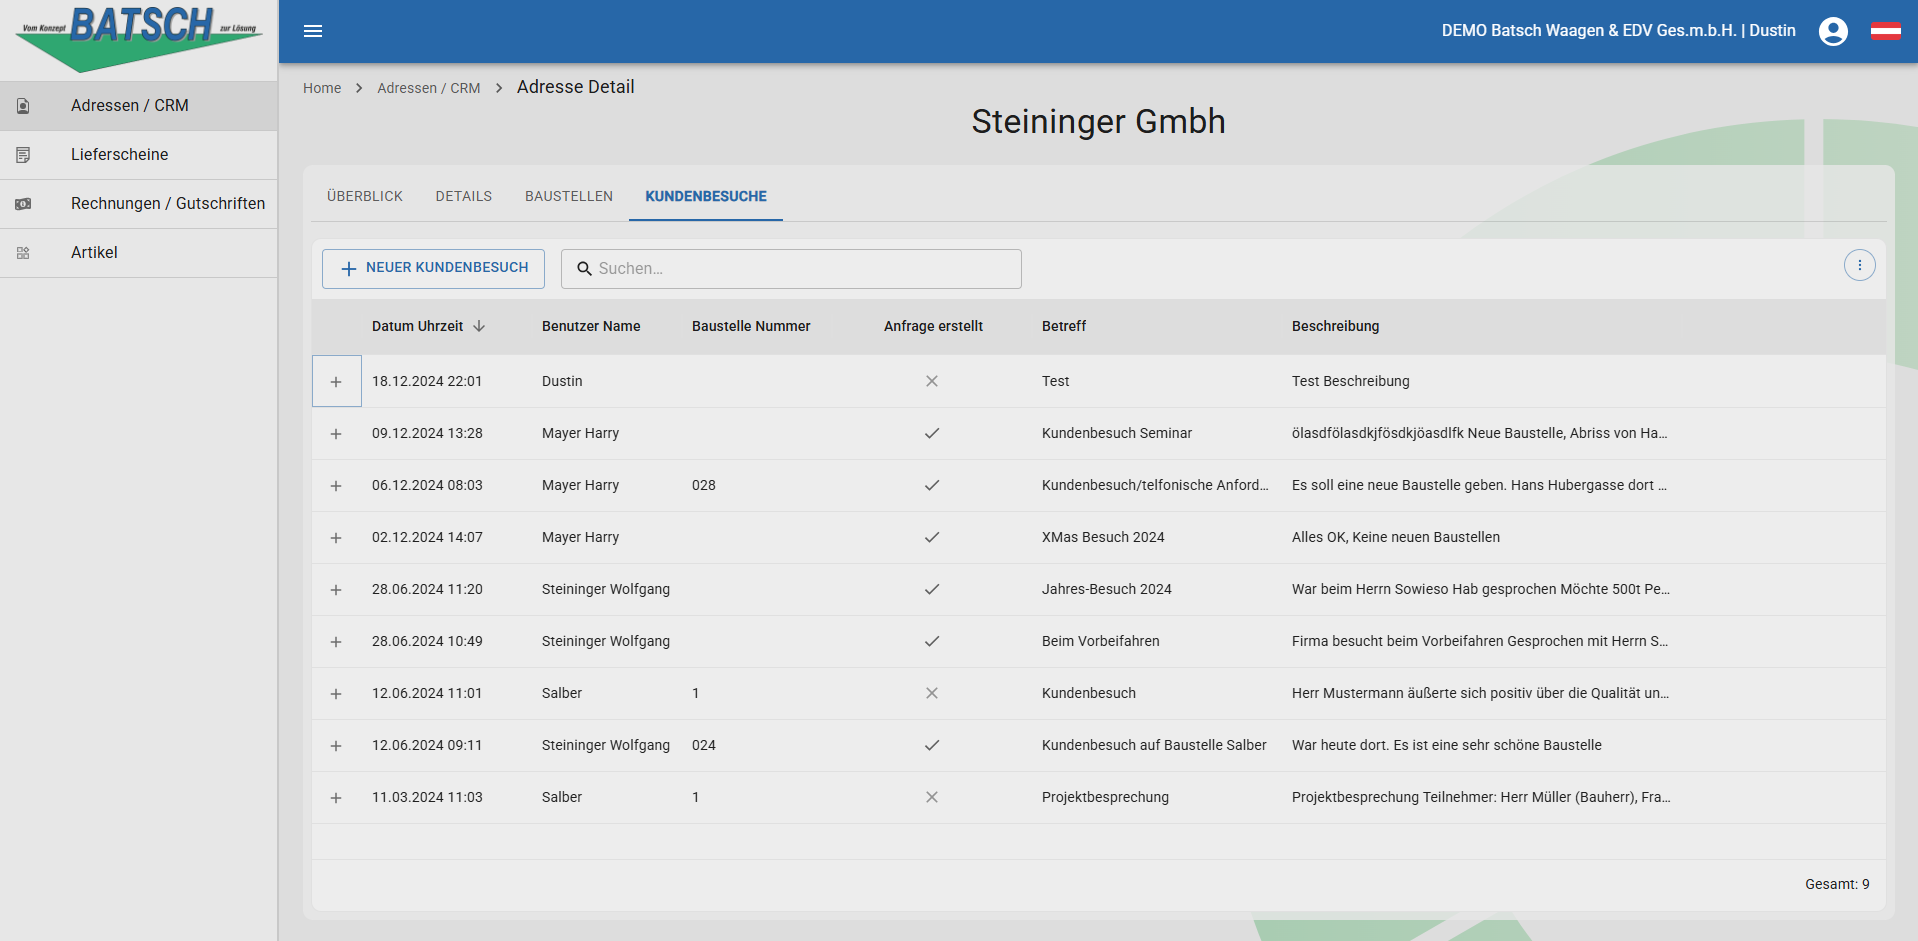Click the Adressen / CRM sidebar icon
This screenshot has height=941, width=1918.
(x=23, y=106)
